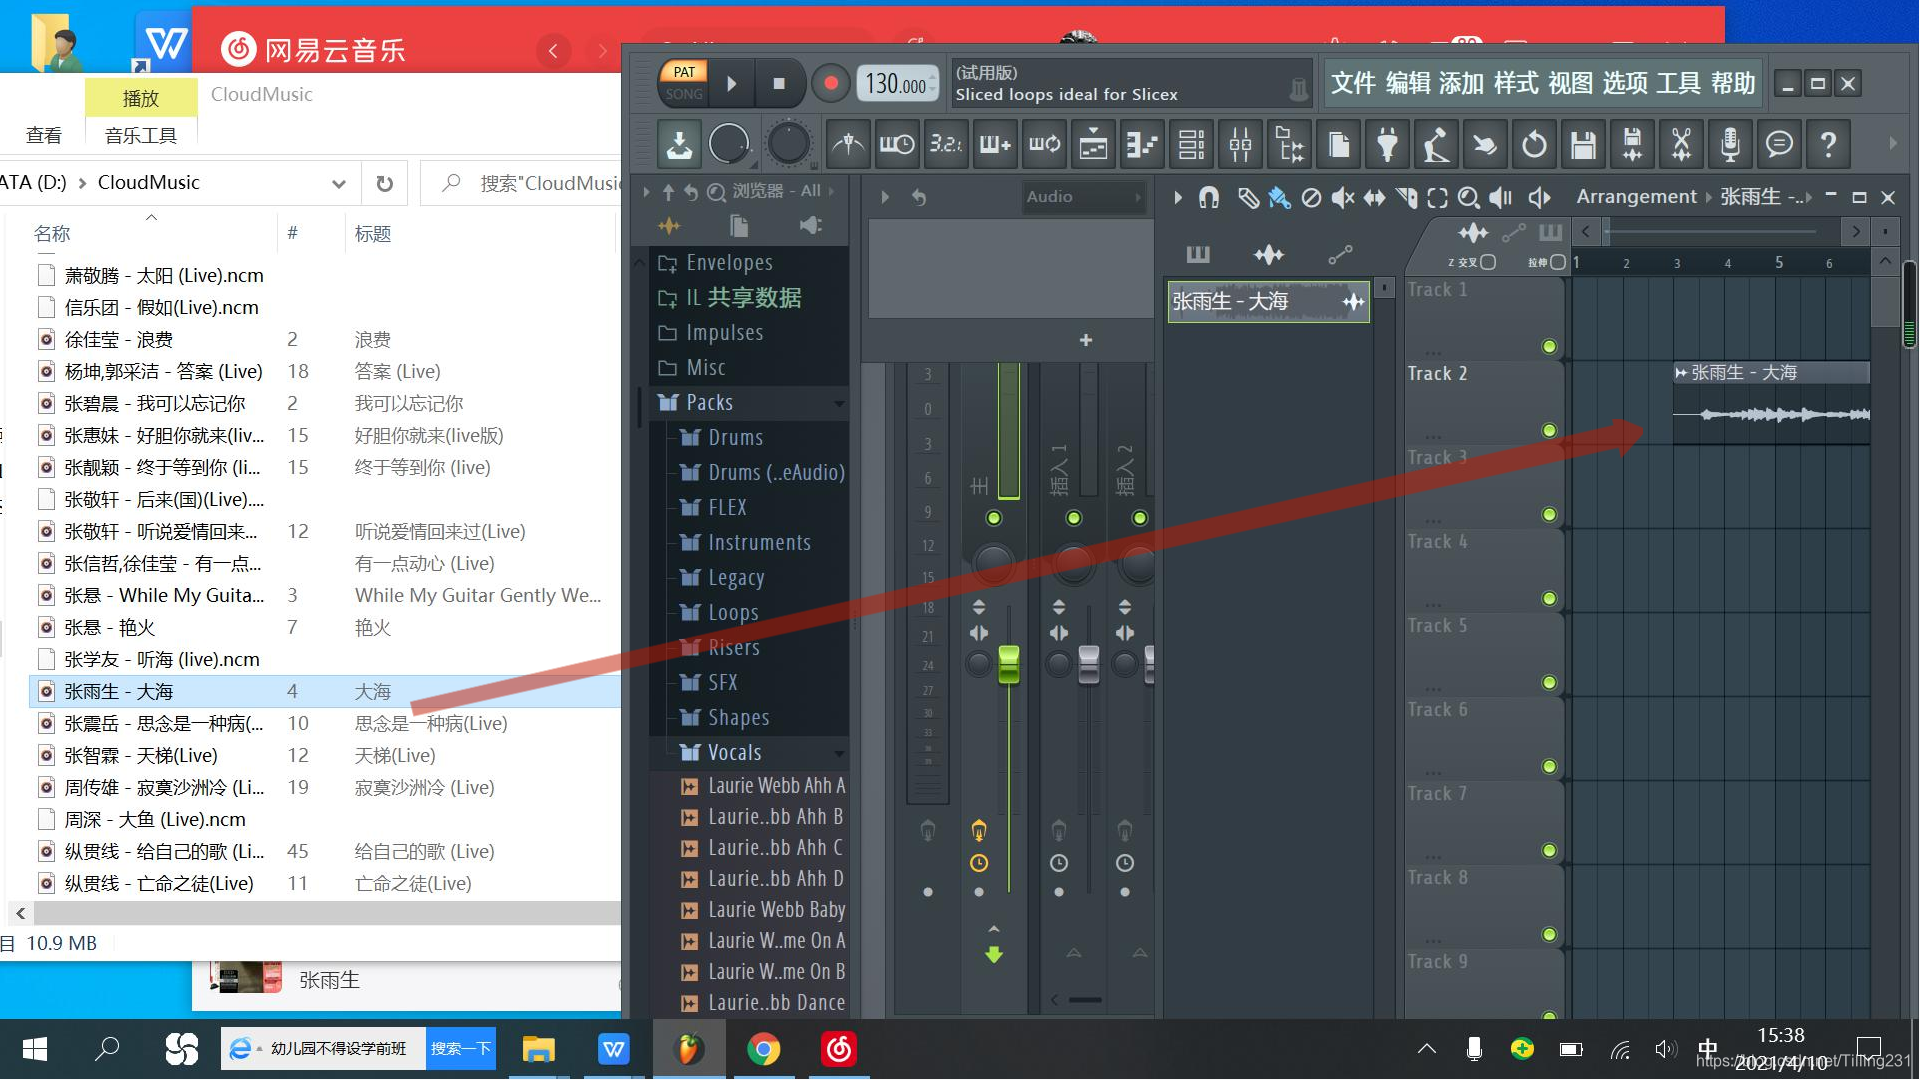Toggle the 拉伸 stretch checkbox
1920x1080 pixels.
click(1558, 263)
